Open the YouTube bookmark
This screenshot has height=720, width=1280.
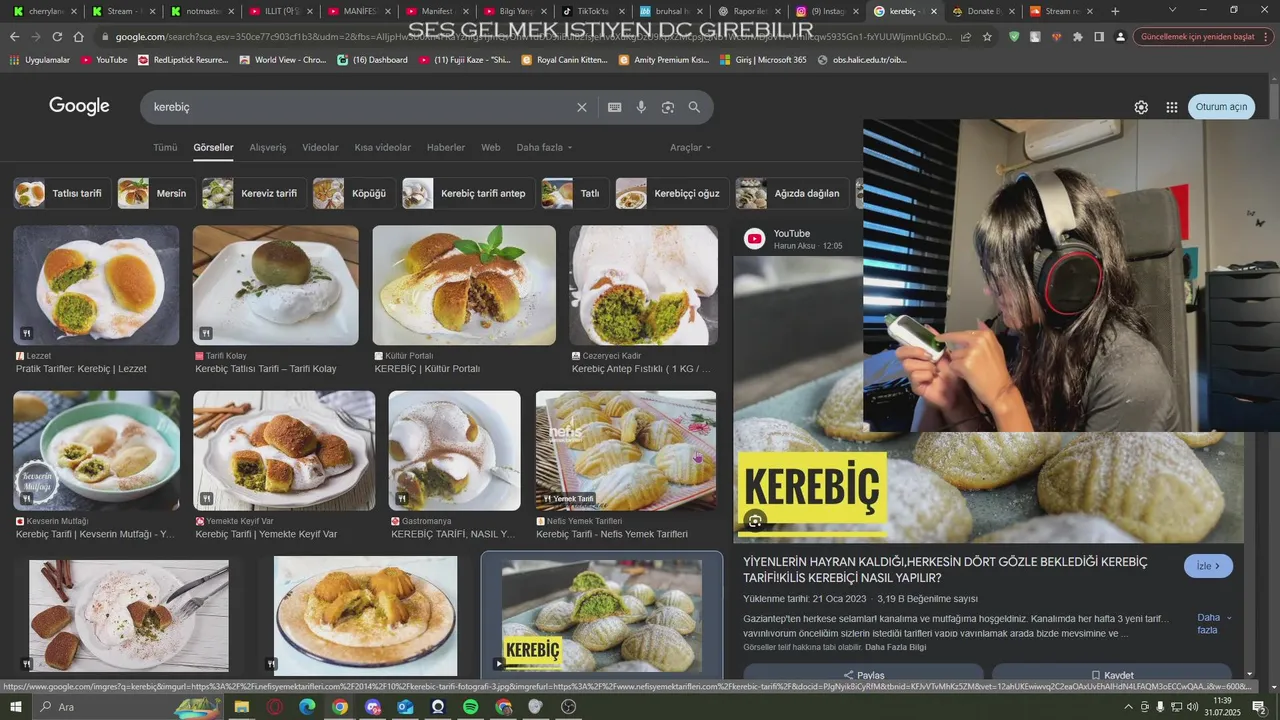pyautogui.click(x=104, y=60)
